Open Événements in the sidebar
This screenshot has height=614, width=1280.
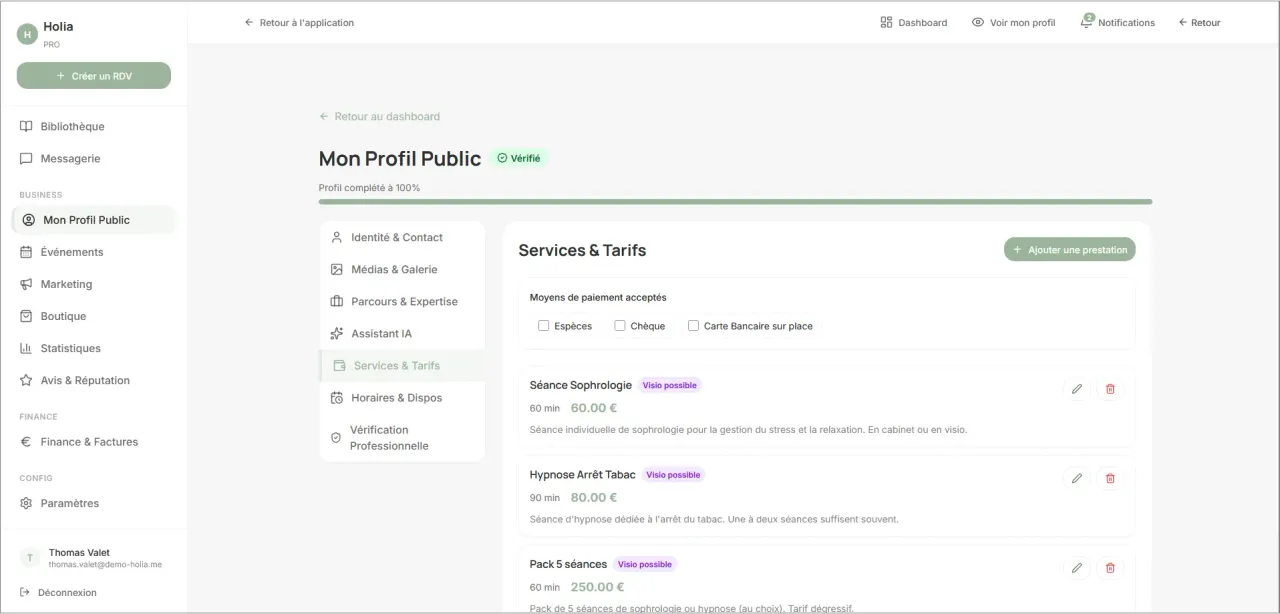point(93,252)
